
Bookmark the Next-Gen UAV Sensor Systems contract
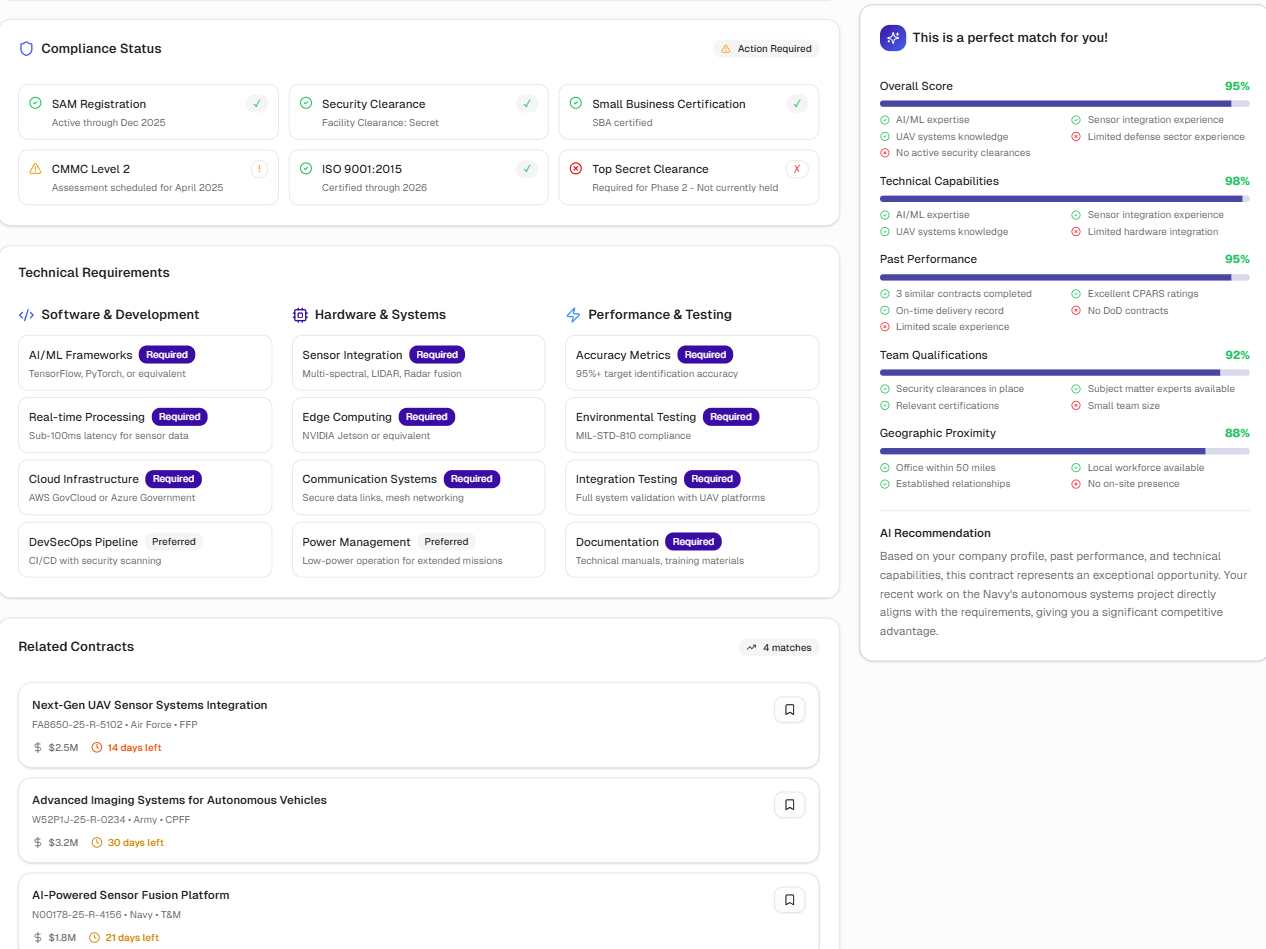coord(789,710)
